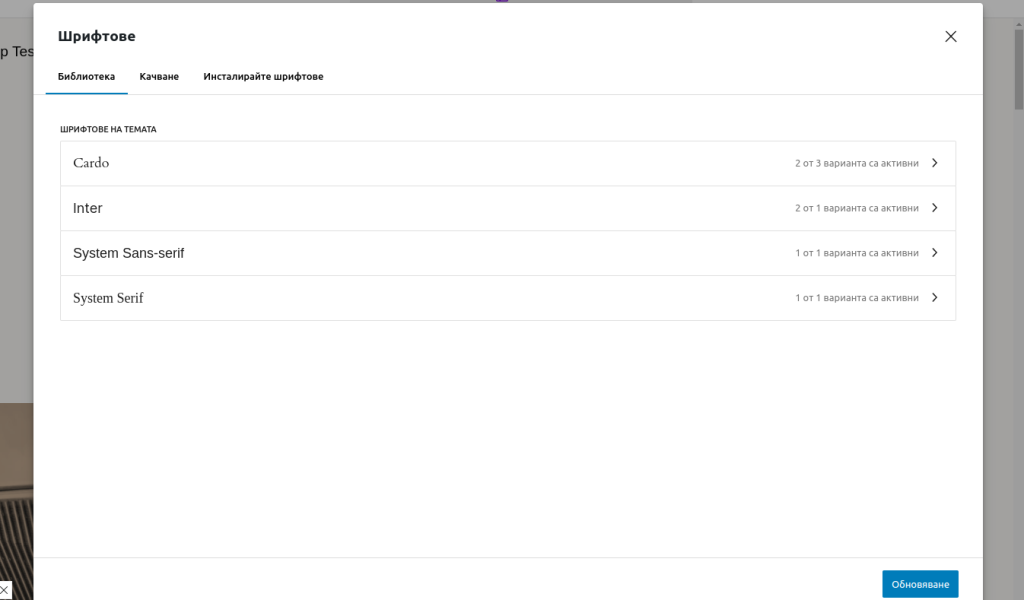
Task: Click System Sans-serif's active variants count
Action: 856,253
